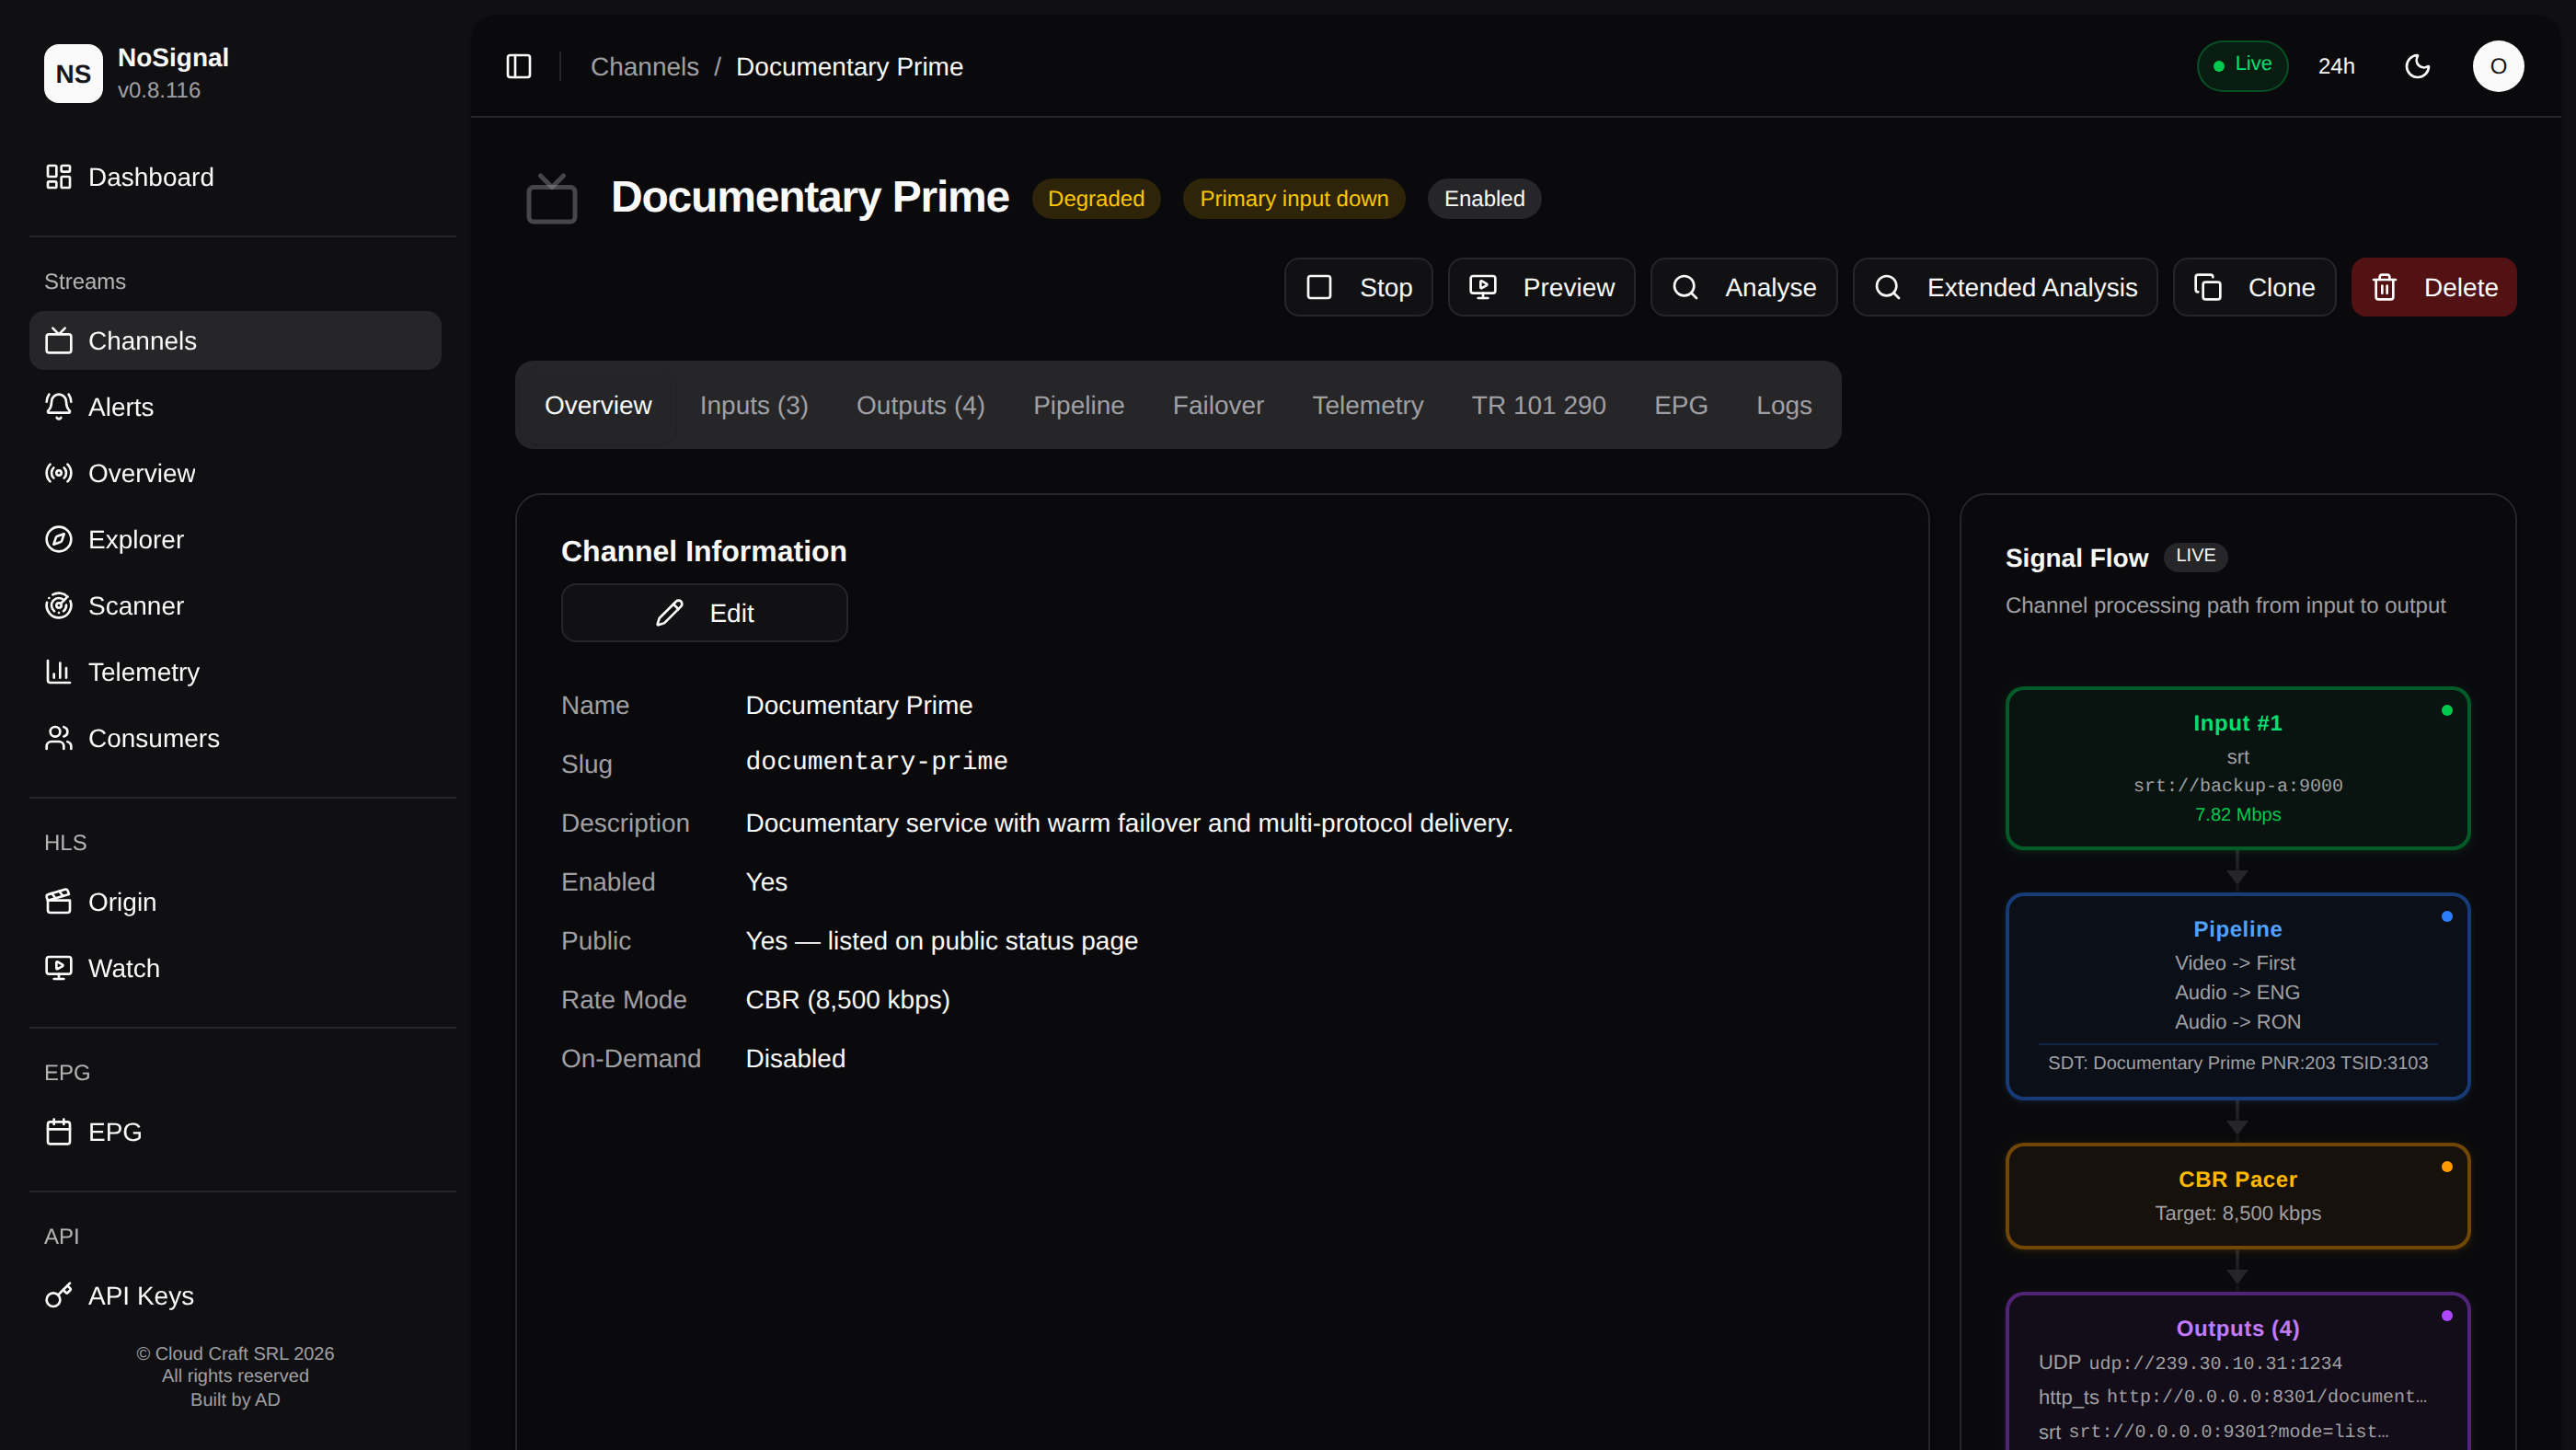Click the Channels breadcrumb link
This screenshot has height=1450, width=2576.
[x=644, y=66]
